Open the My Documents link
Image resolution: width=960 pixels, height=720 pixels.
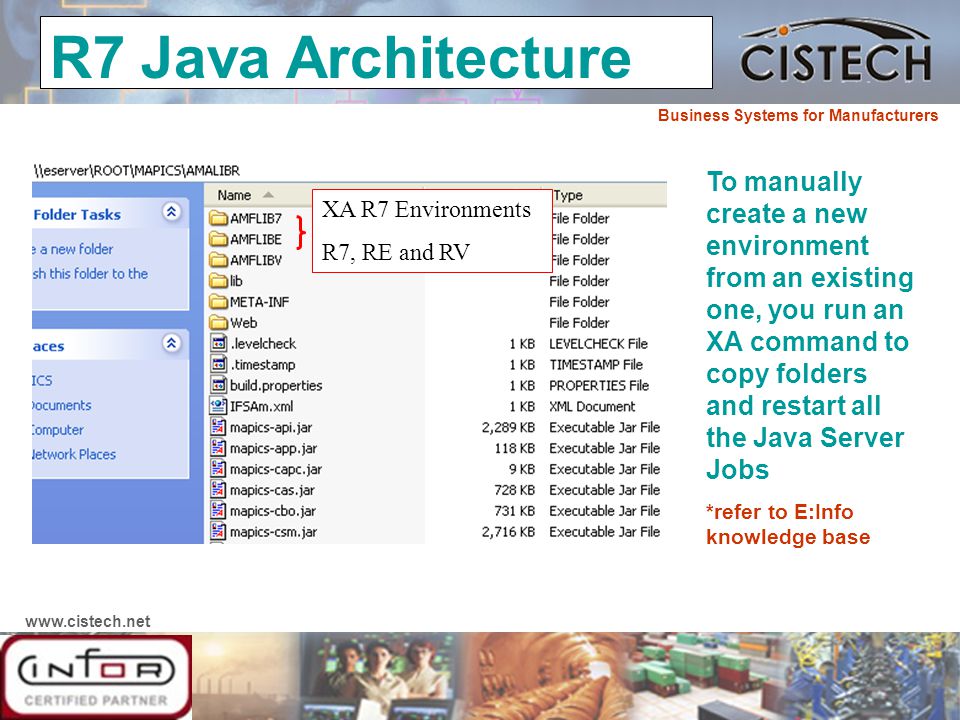(x=62, y=405)
